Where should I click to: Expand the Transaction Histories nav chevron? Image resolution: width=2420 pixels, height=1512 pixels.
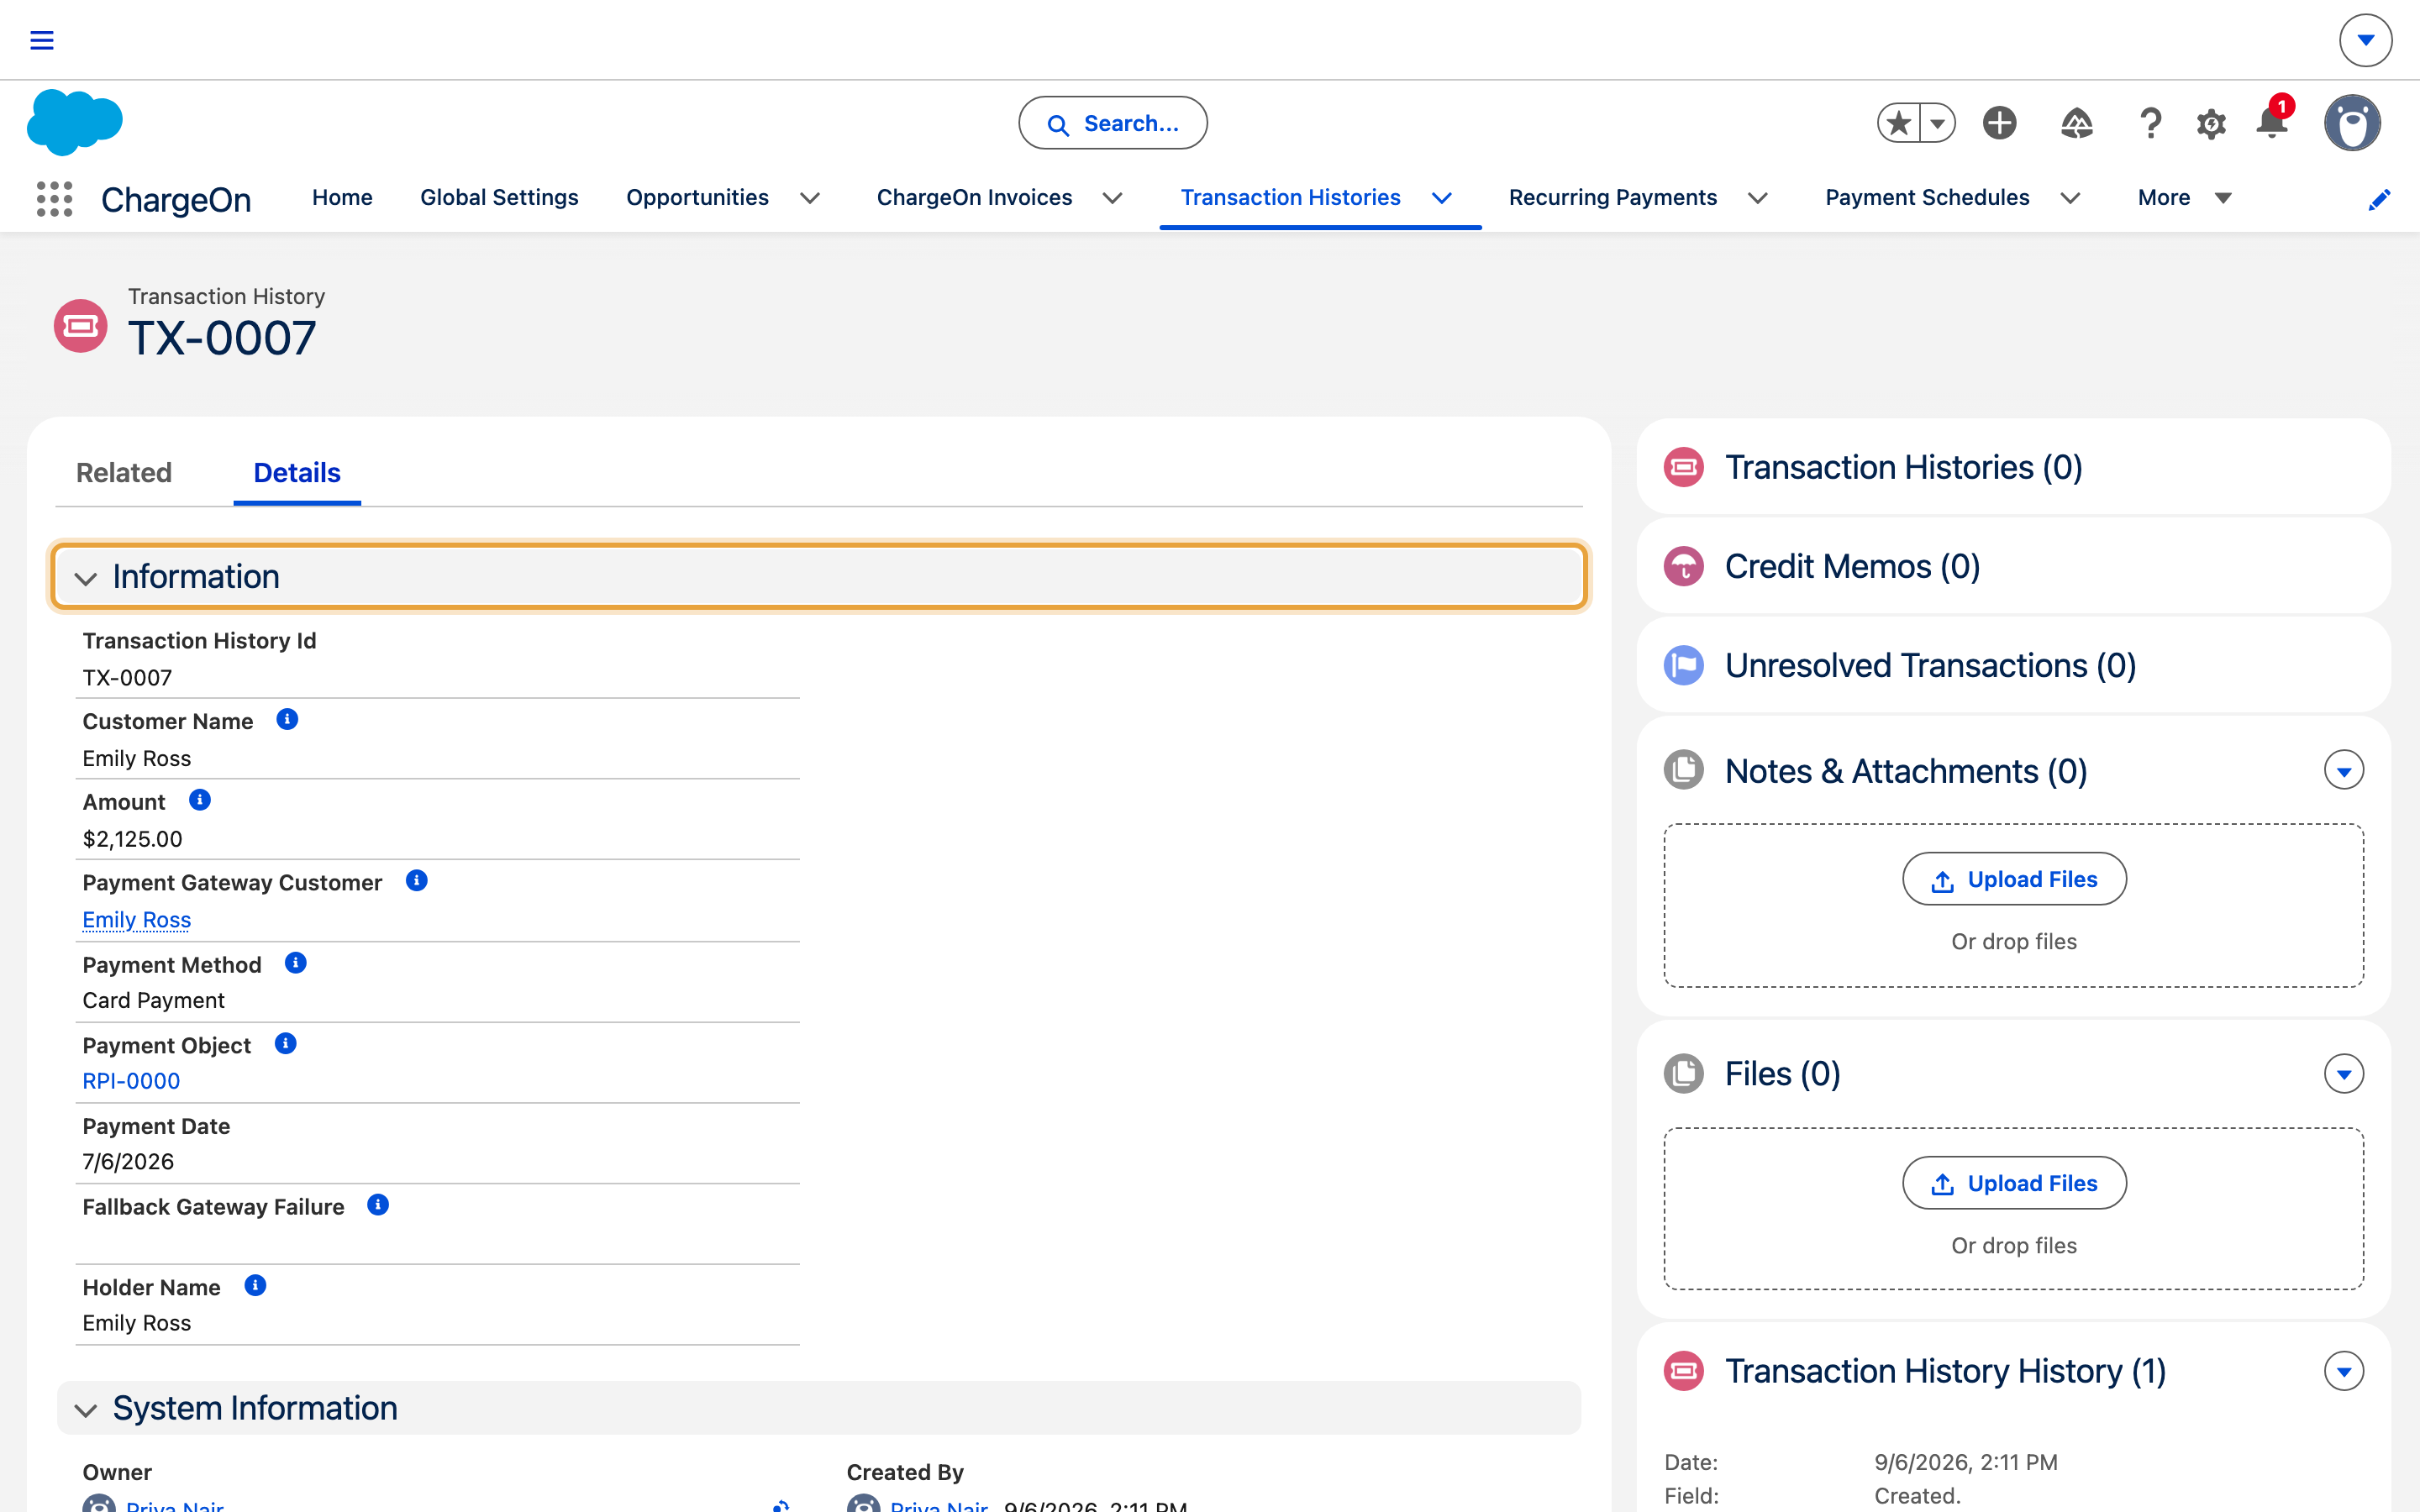coord(1442,199)
